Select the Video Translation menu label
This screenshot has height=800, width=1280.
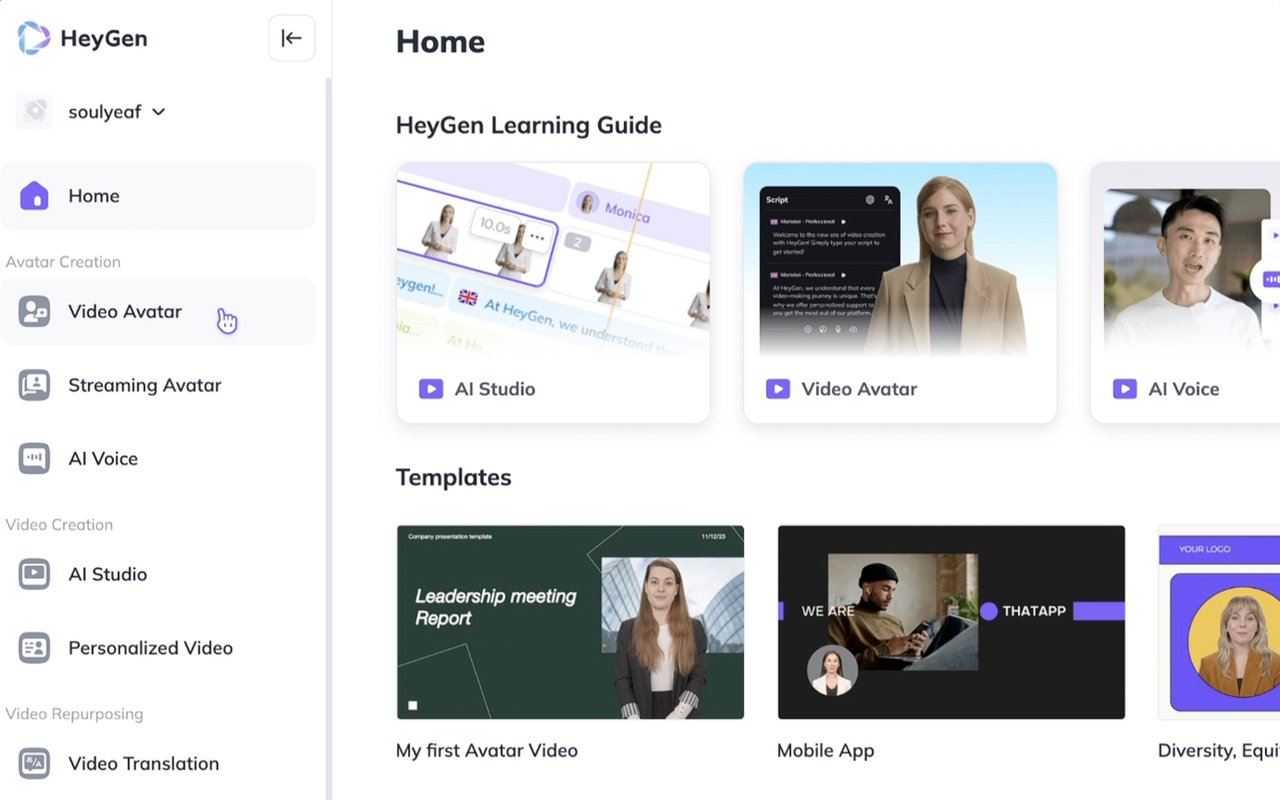coord(143,763)
